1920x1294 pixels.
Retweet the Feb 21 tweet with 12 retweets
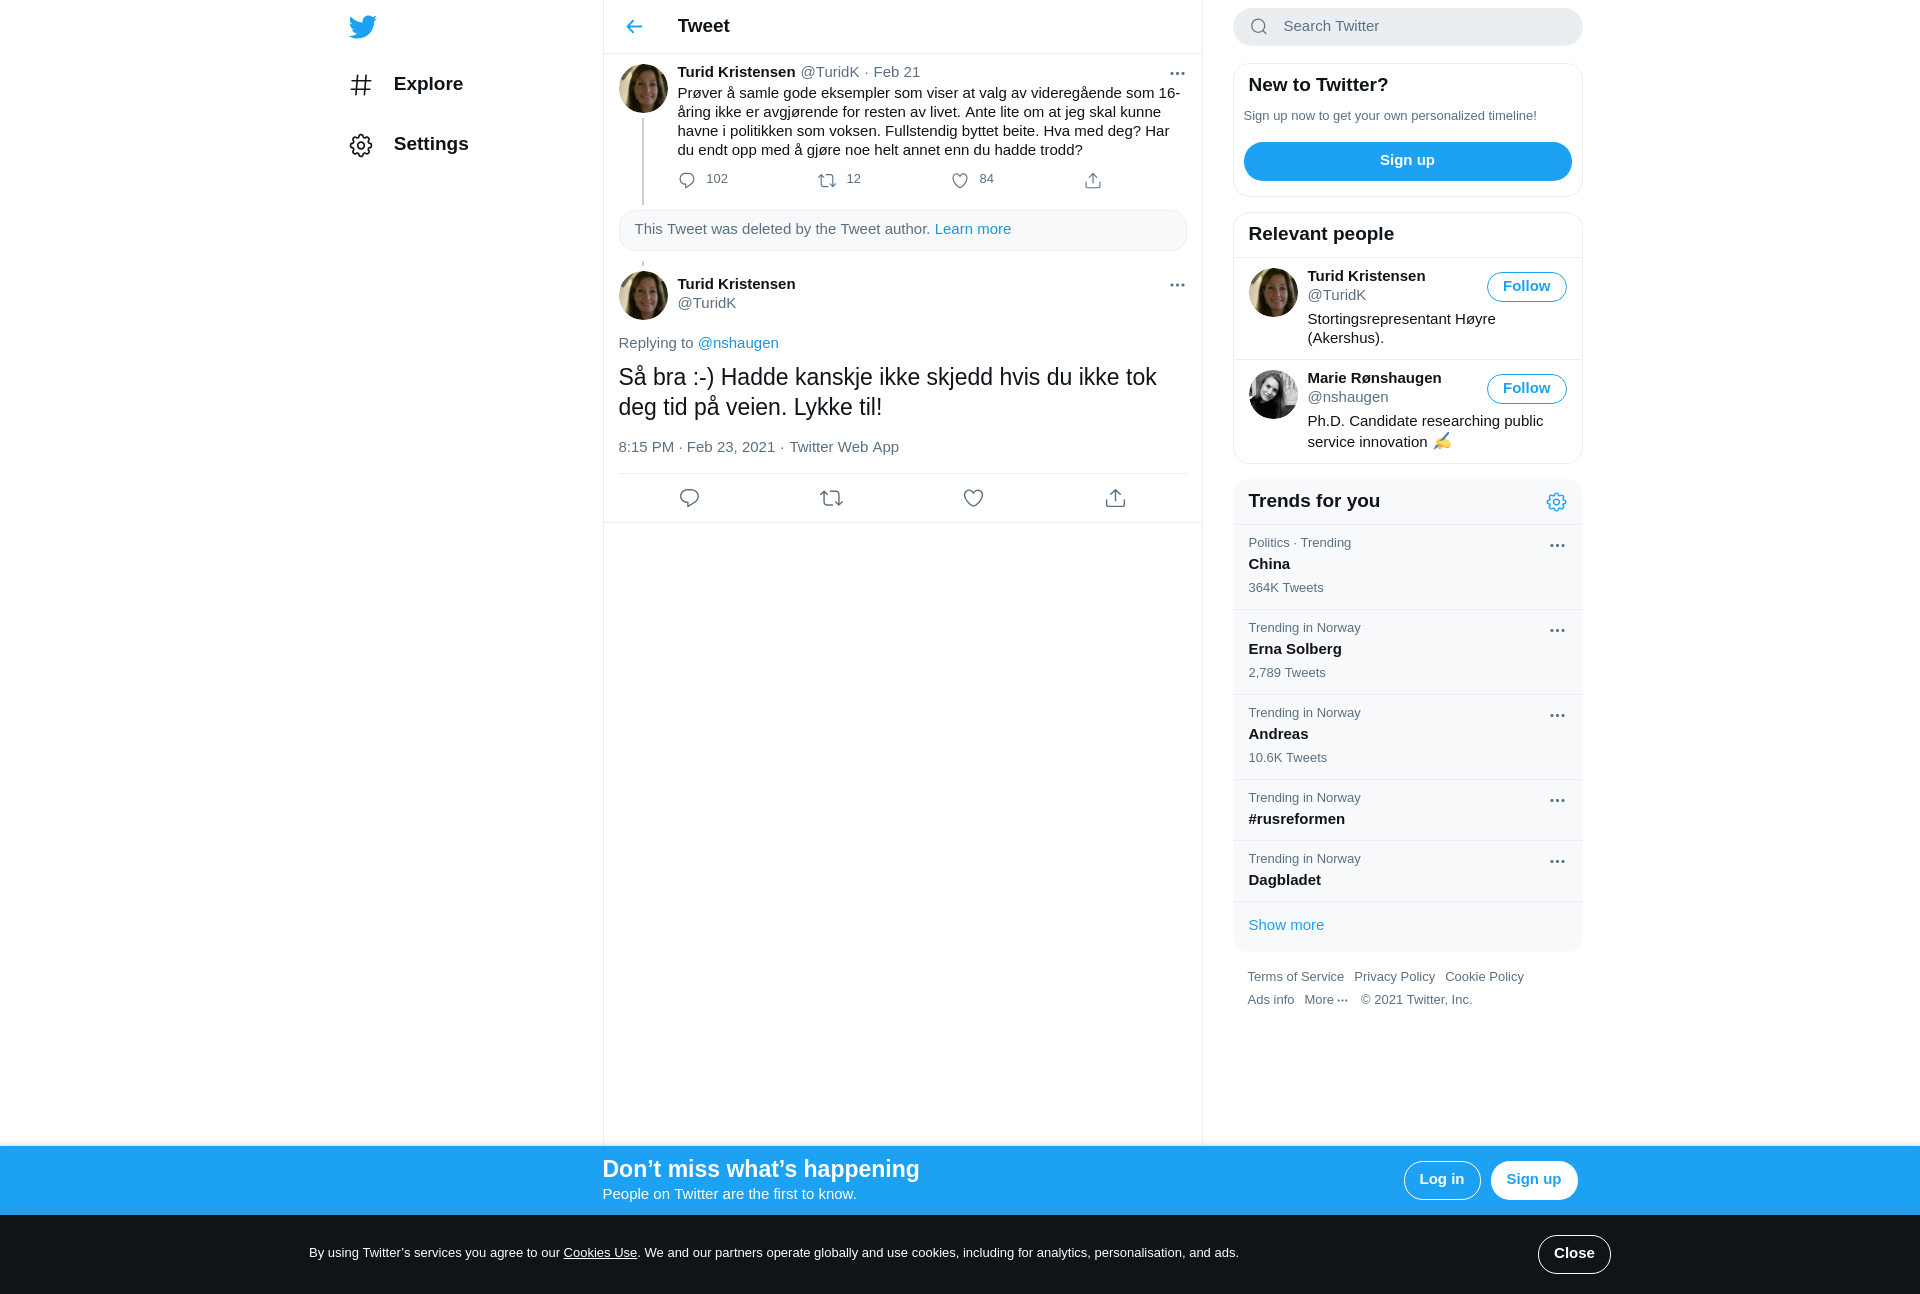827,181
